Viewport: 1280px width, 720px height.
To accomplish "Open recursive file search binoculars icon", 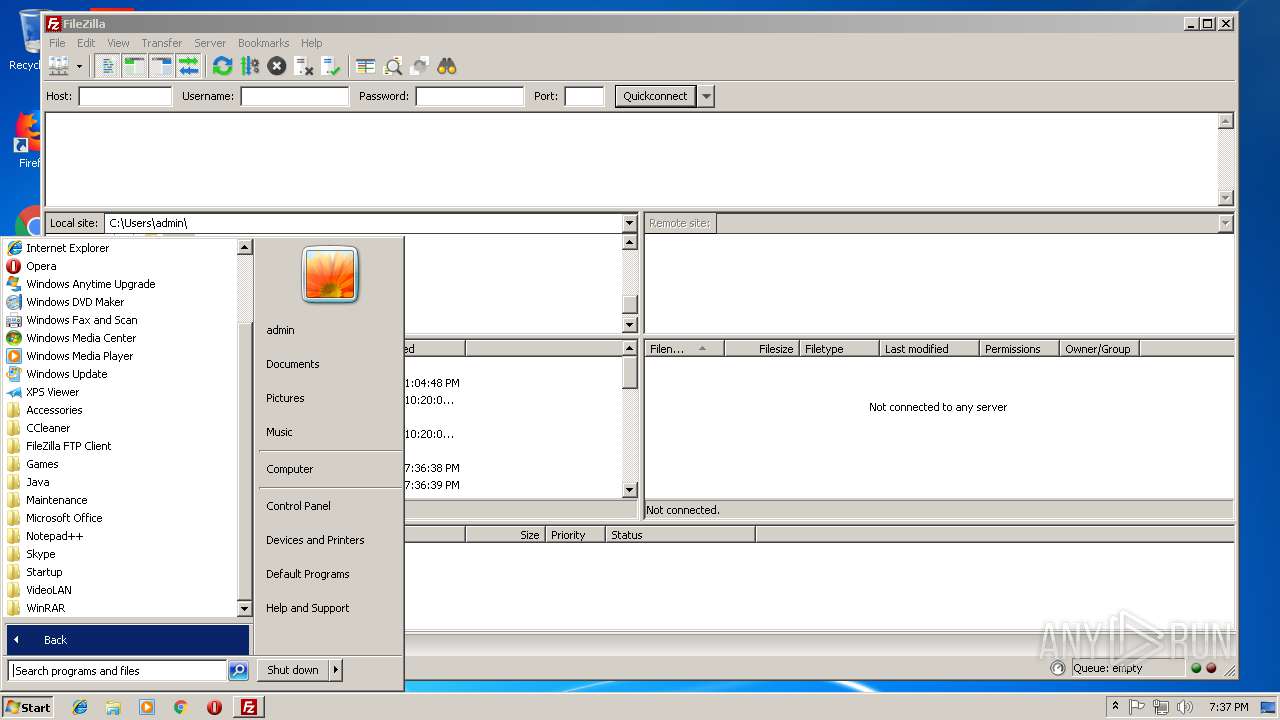I will coord(447,66).
